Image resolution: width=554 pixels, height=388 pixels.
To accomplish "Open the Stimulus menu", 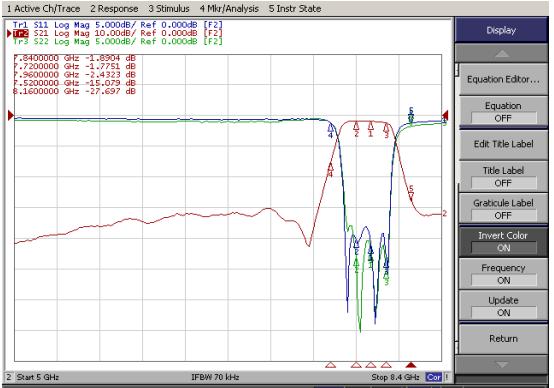I will tap(169, 9).
